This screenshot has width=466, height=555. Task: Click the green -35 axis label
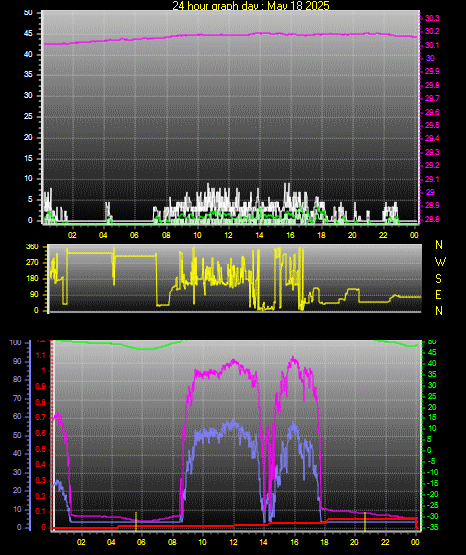pos(432,527)
